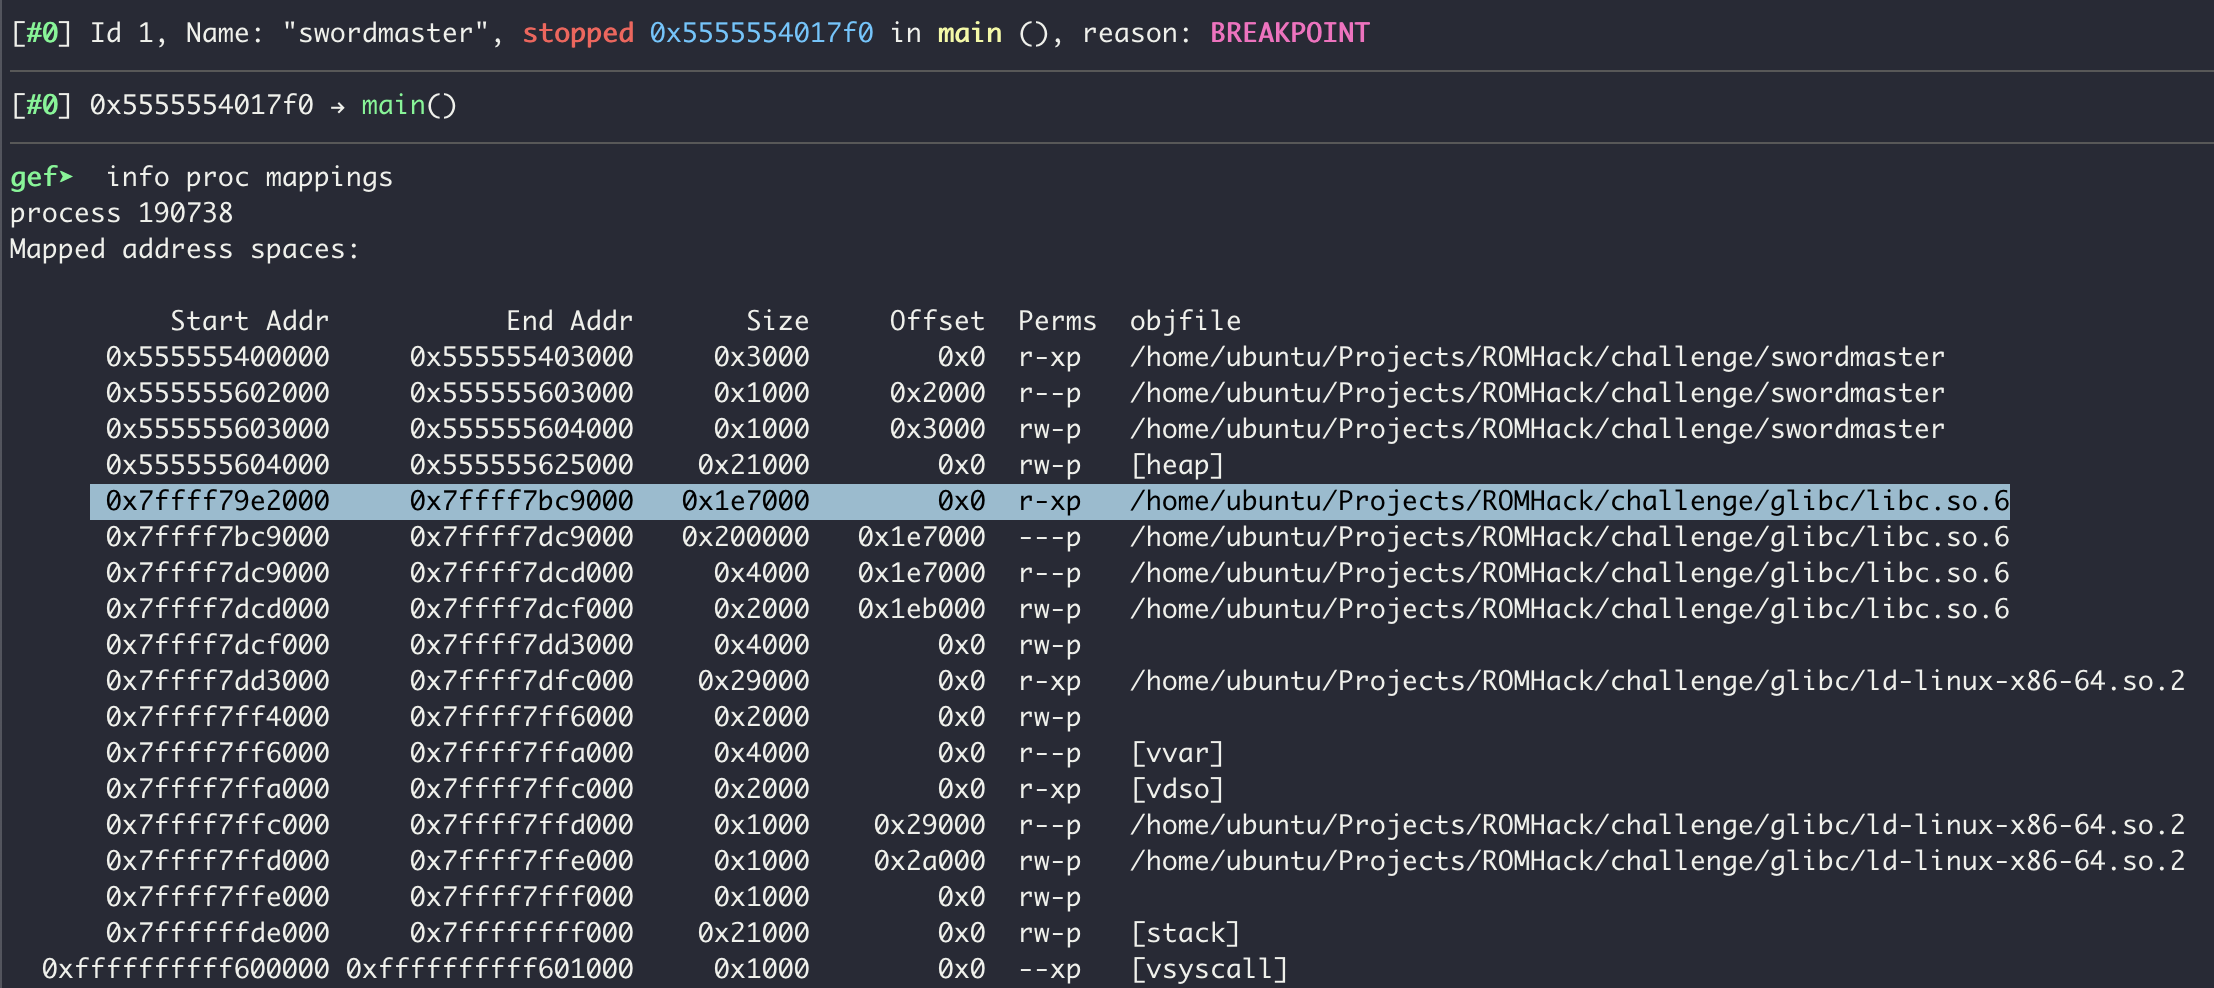Click the "info proc mappings" command text
The image size is (2214, 988).
pyautogui.click(x=249, y=177)
